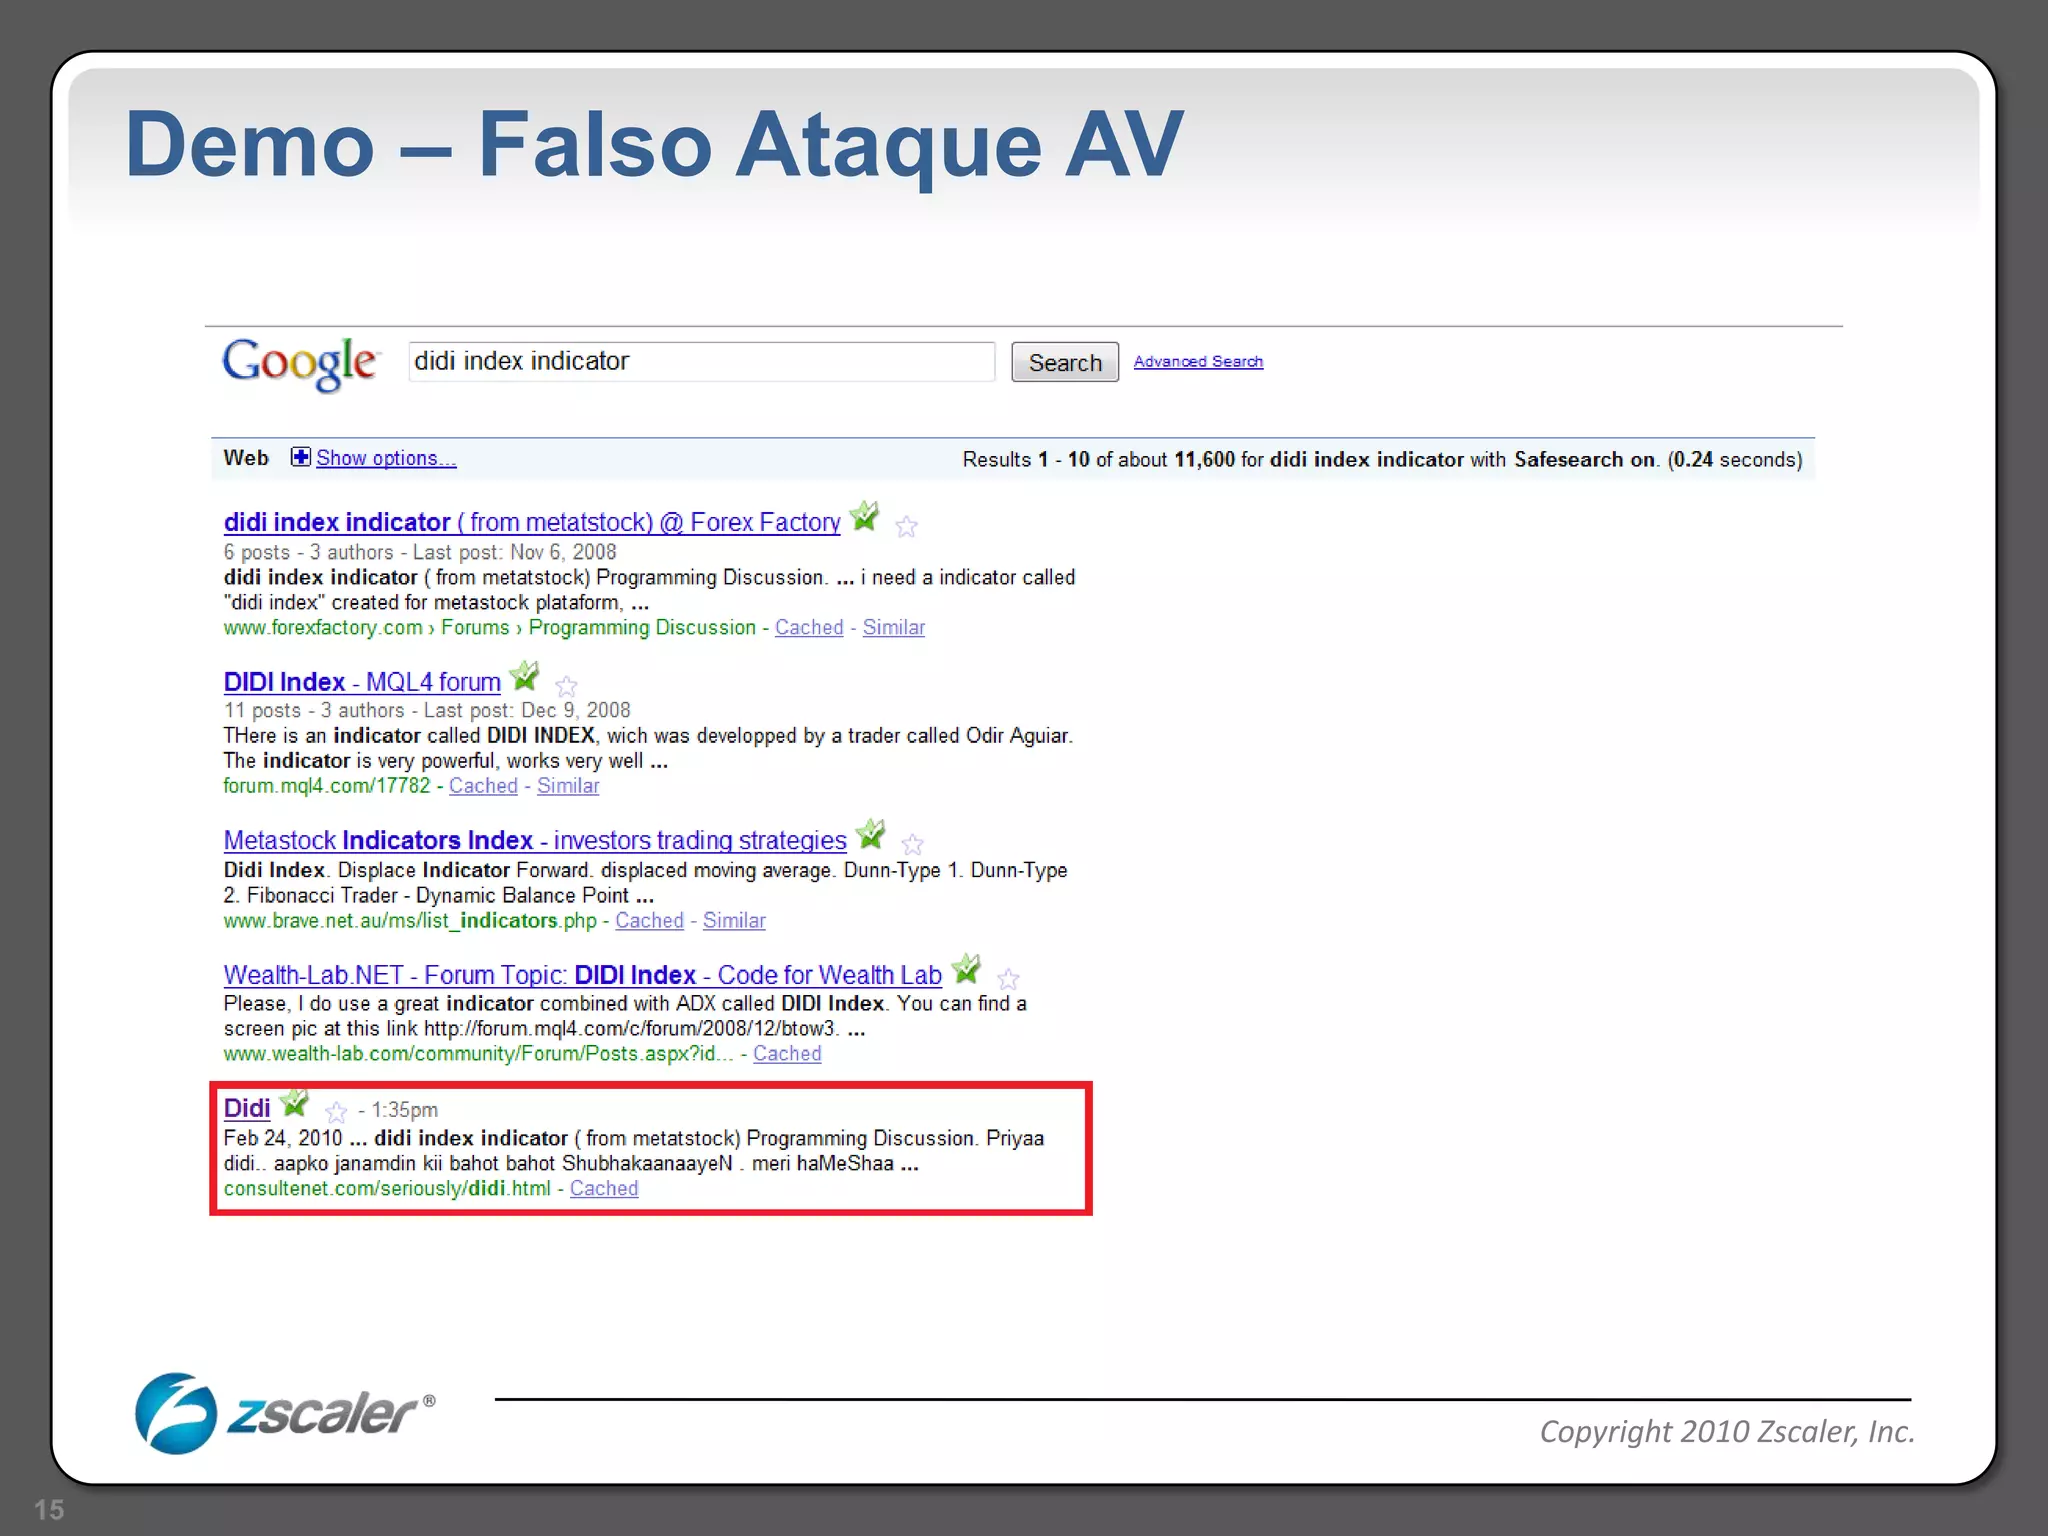Click the Zscaler logo
The width and height of the screenshot is (2048, 1536).
click(285, 1413)
